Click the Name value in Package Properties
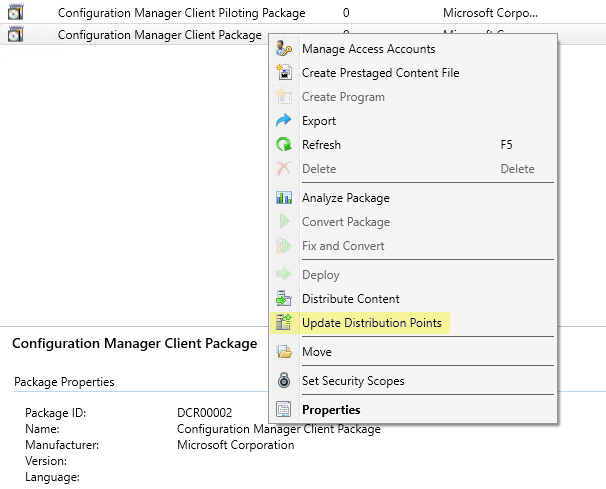The image size is (606, 489). pyautogui.click(x=279, y=429)
